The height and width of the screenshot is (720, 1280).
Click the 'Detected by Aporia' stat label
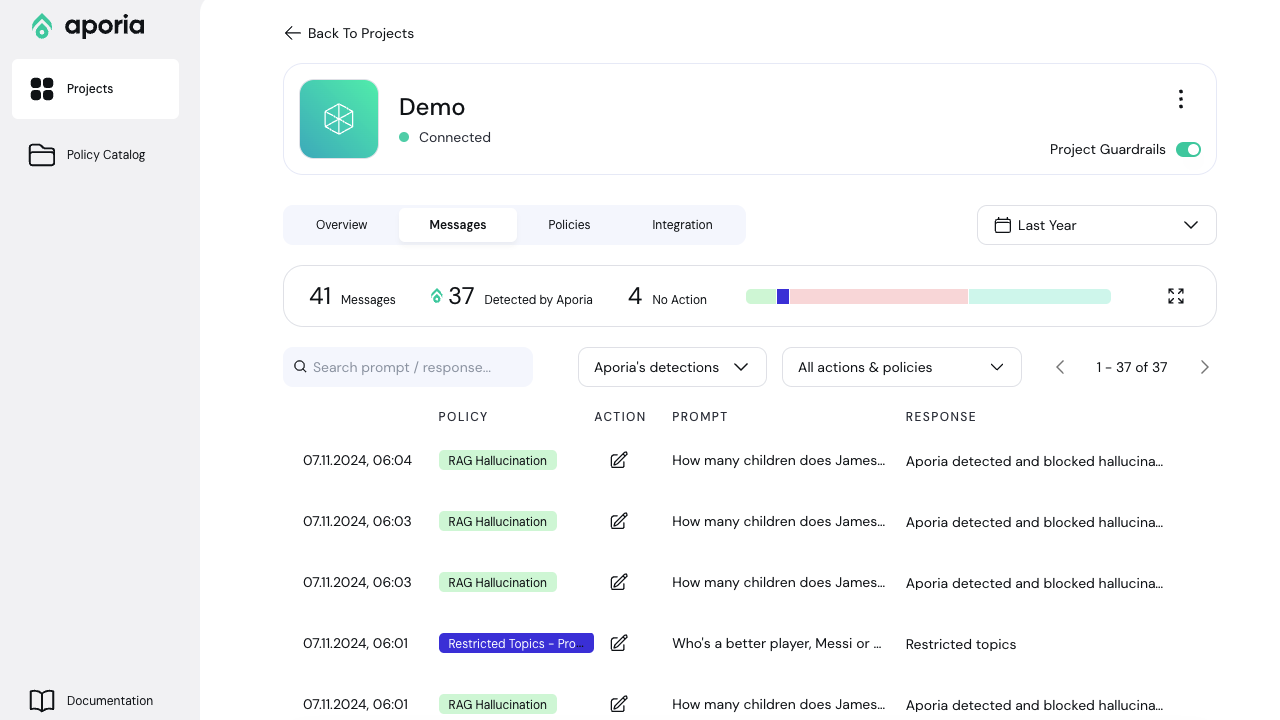(538, 299)
